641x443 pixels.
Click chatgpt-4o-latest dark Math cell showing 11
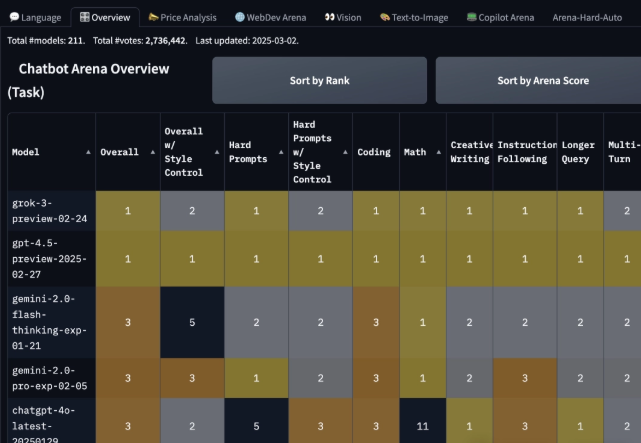click(x=422, y=425)
